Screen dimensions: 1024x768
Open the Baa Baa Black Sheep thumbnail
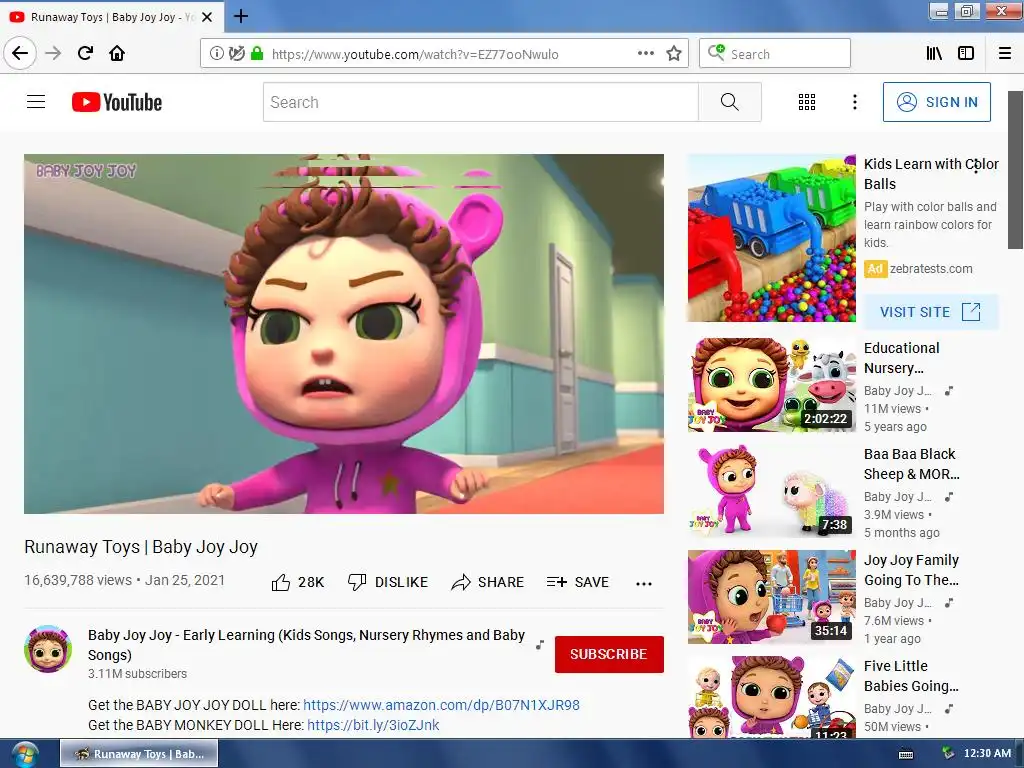771,490
